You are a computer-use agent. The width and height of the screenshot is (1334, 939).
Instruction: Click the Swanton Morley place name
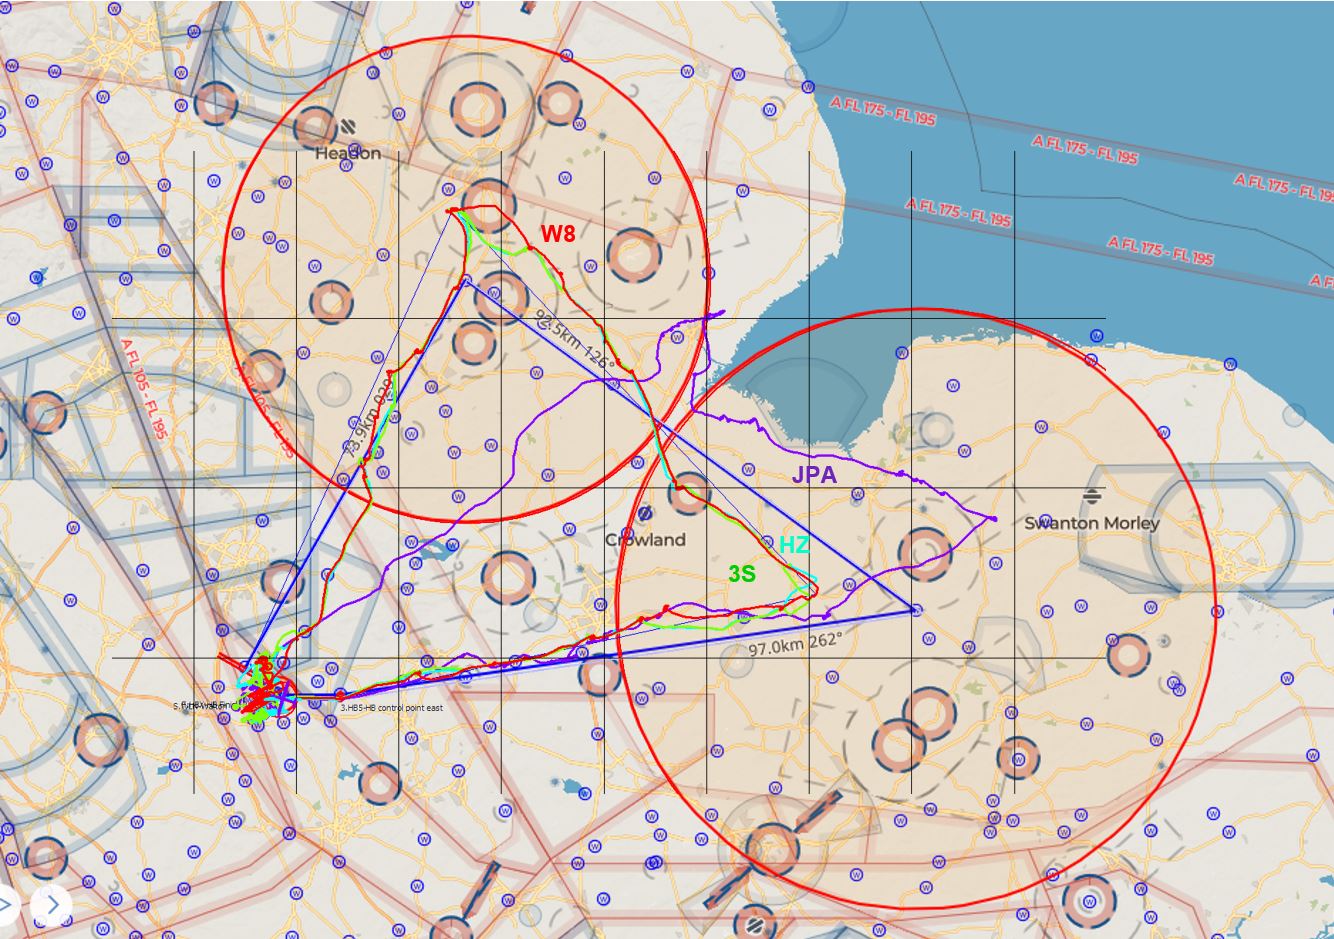[x=1092, y=523]
